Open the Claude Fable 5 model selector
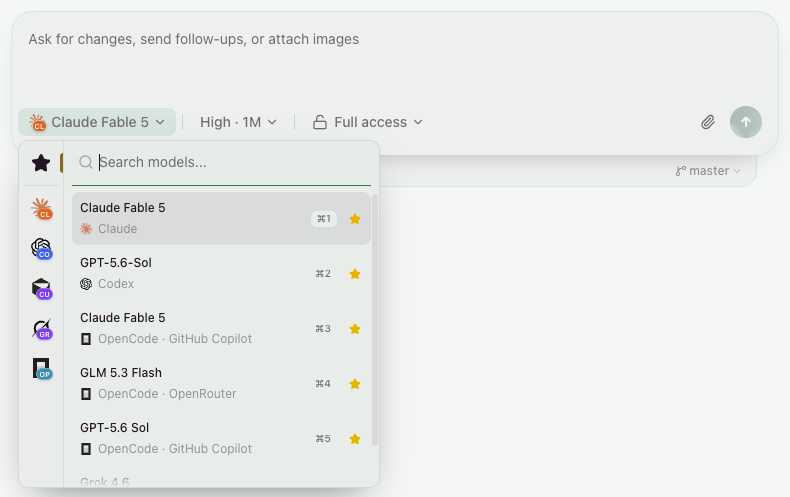Image resolution: width=790 pixels, height=497 pixels. point(97,122)
